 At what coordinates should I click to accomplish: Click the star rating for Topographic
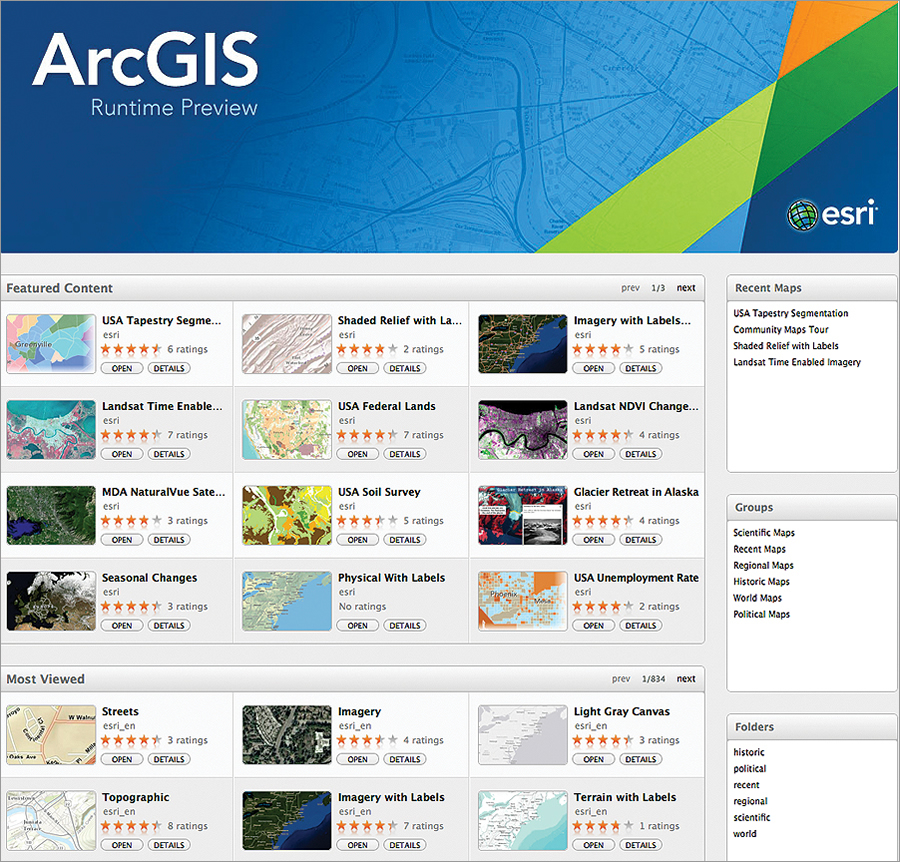(x=131, y=826)
